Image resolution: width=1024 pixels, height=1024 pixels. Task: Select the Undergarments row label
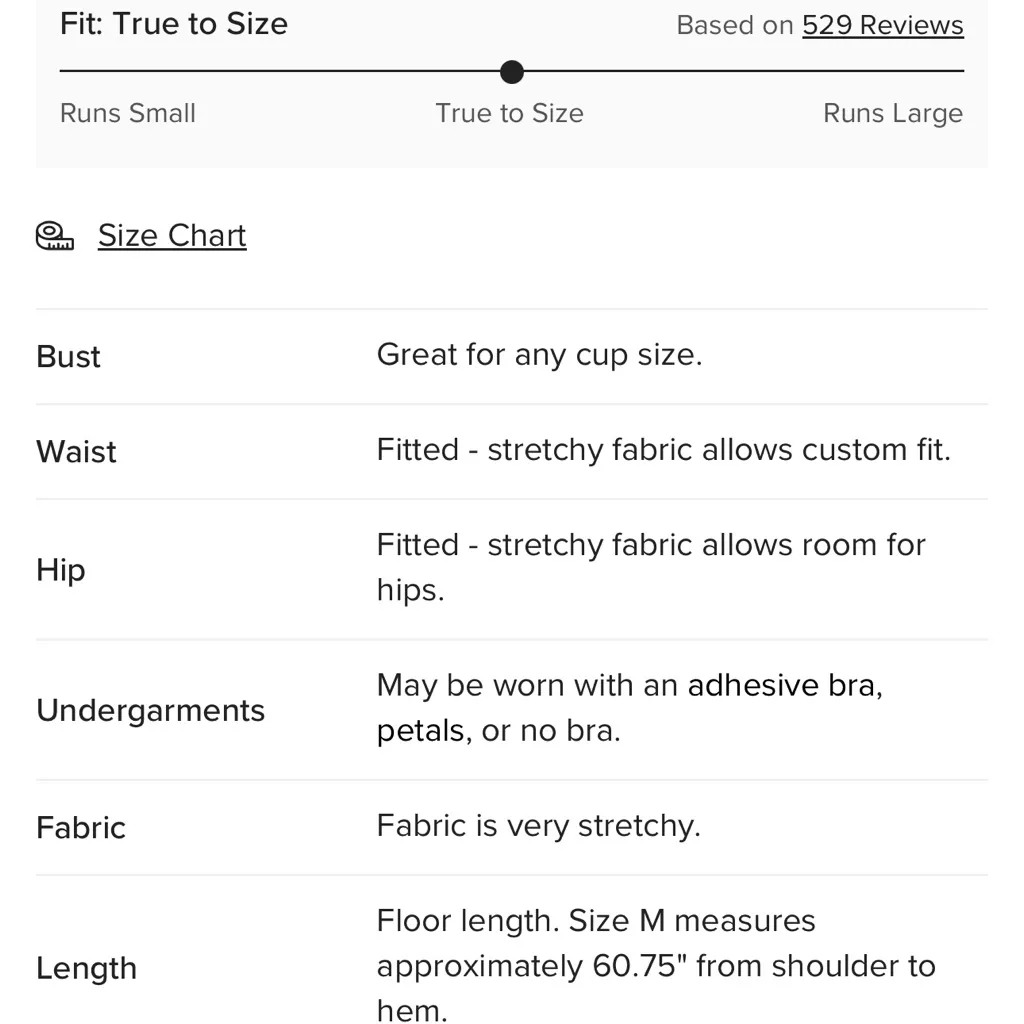(151, 711)
